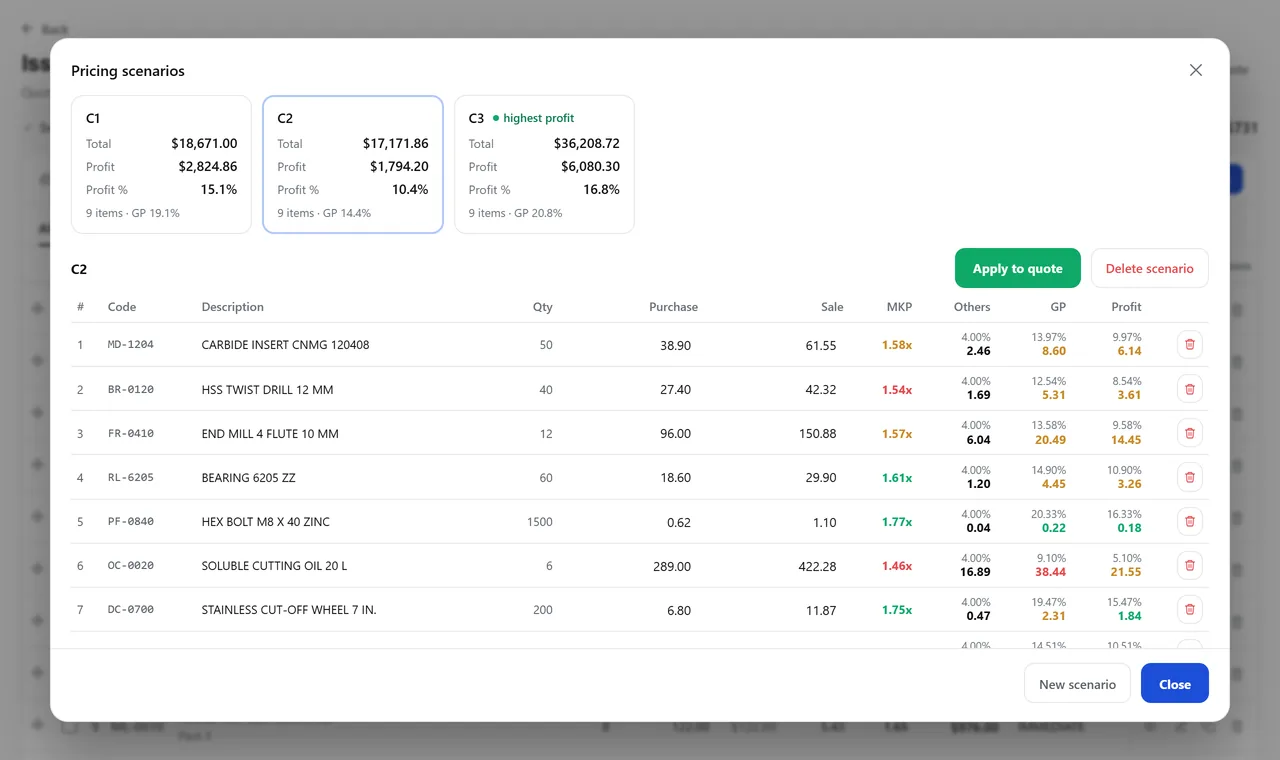This screenshot has height=760, width=1280.
Task: Click code RL-6205
Action: click(131, 477)
